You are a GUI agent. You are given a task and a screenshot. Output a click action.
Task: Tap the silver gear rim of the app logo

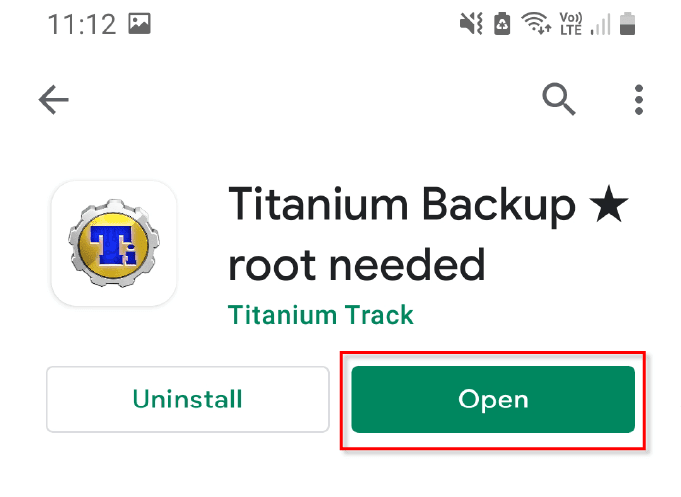[x=114, y=207]
